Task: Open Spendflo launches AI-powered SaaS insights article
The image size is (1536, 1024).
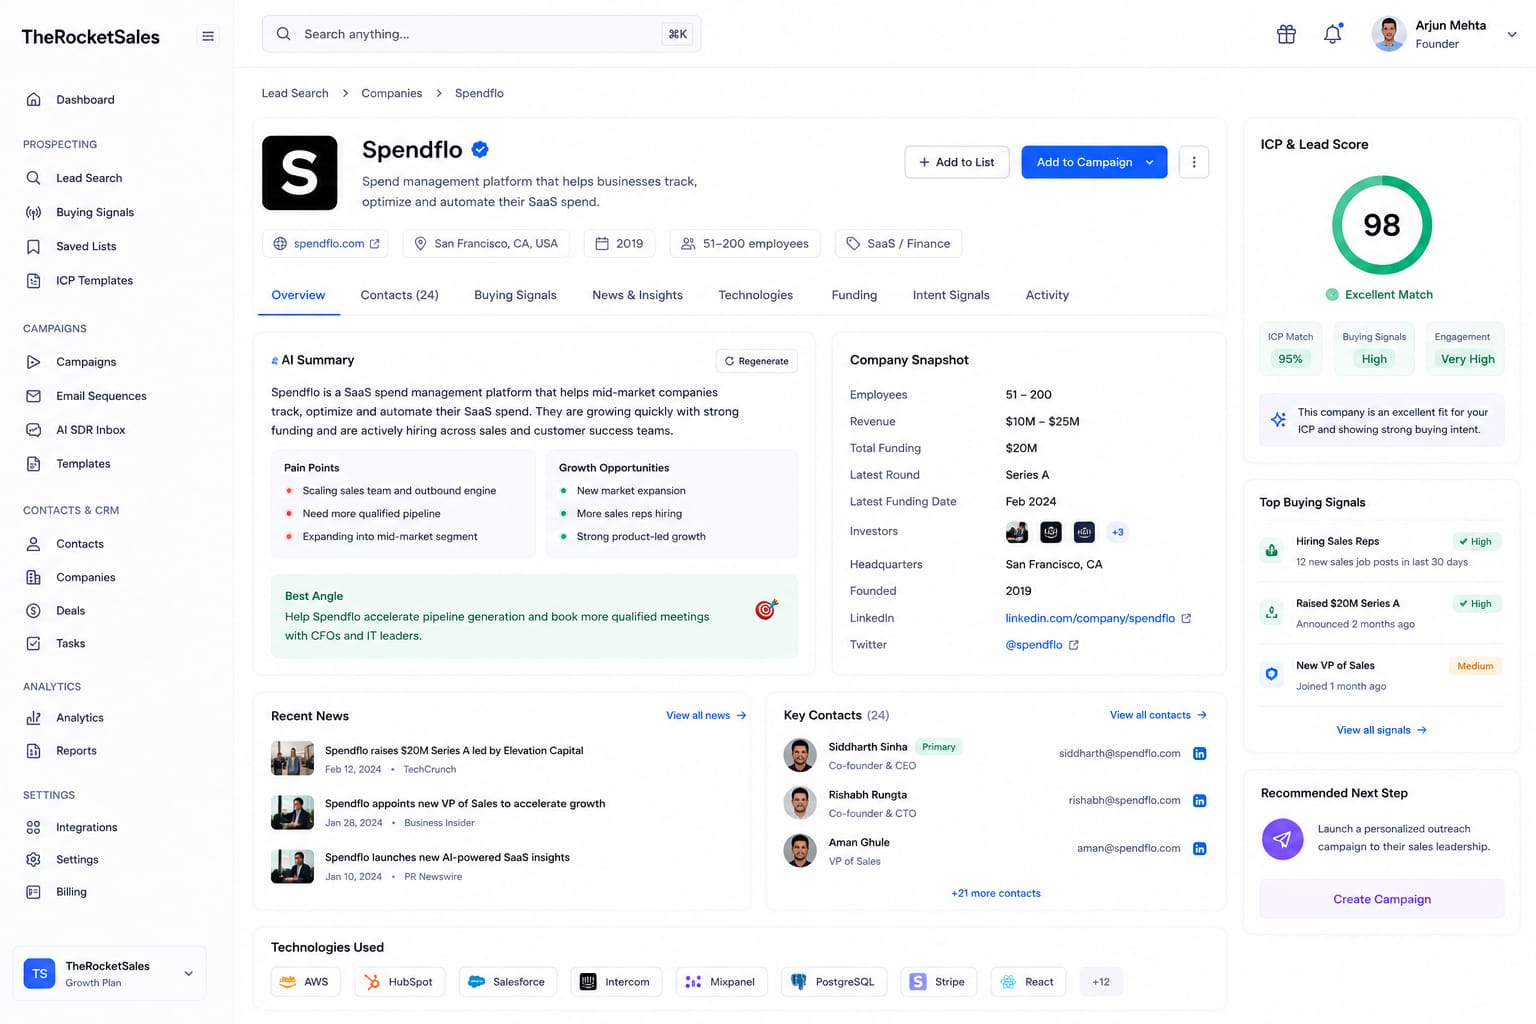Action: pos(447,857)
